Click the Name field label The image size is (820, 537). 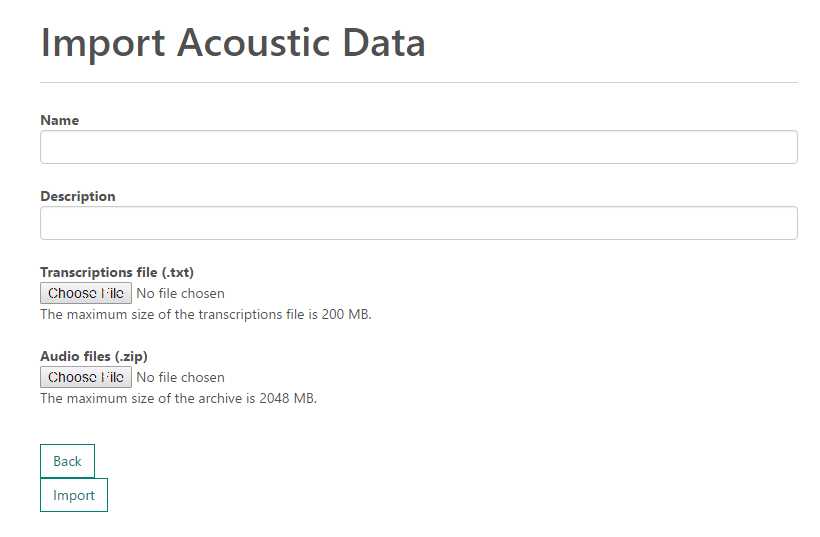coord(59,120)
